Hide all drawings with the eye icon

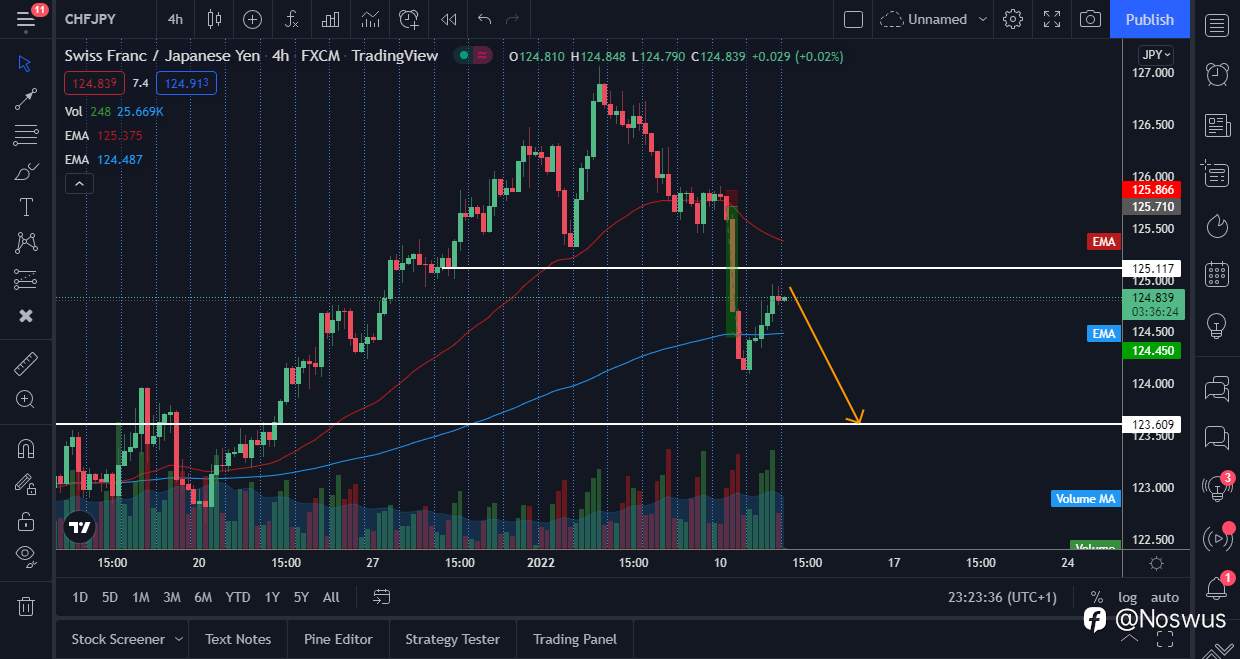click(25, 556)
